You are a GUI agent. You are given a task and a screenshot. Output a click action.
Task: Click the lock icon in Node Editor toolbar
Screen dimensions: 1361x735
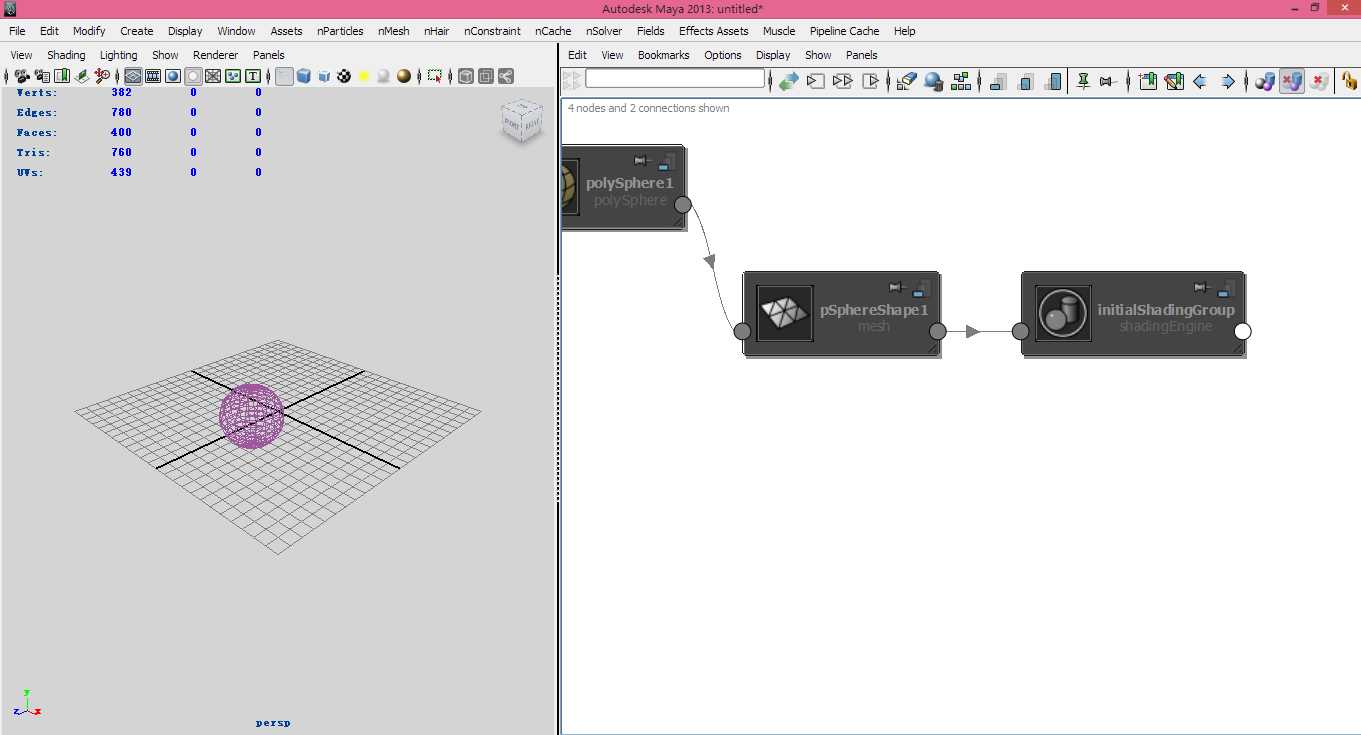click(x=1350, y=81)
